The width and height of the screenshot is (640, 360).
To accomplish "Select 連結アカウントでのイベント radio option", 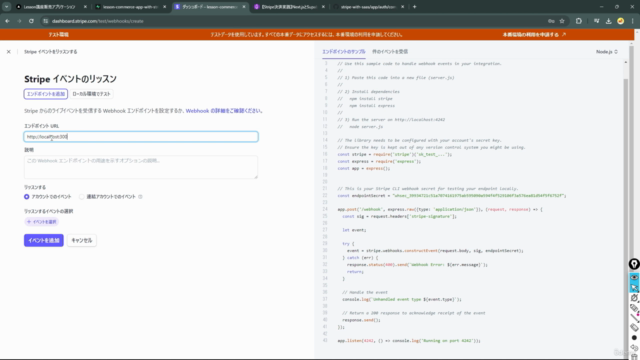I will (x=82, y=197).
